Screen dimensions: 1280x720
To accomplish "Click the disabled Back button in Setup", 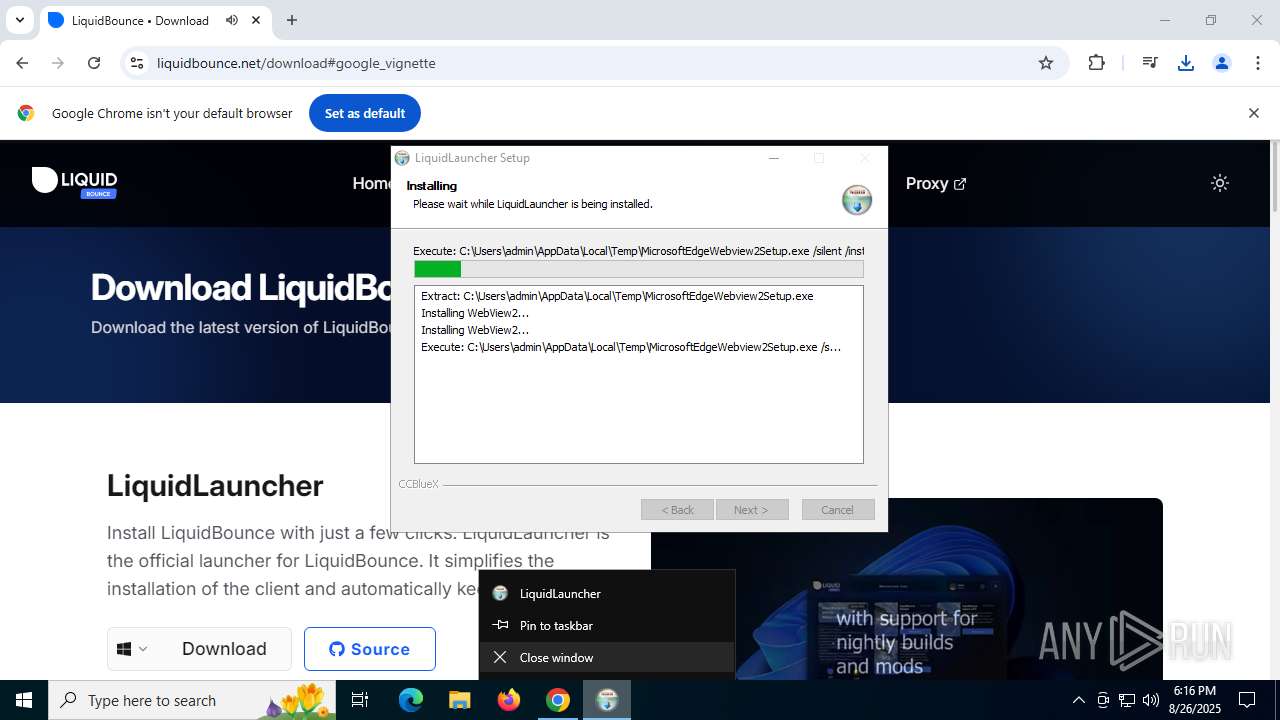I will (677, 509).
